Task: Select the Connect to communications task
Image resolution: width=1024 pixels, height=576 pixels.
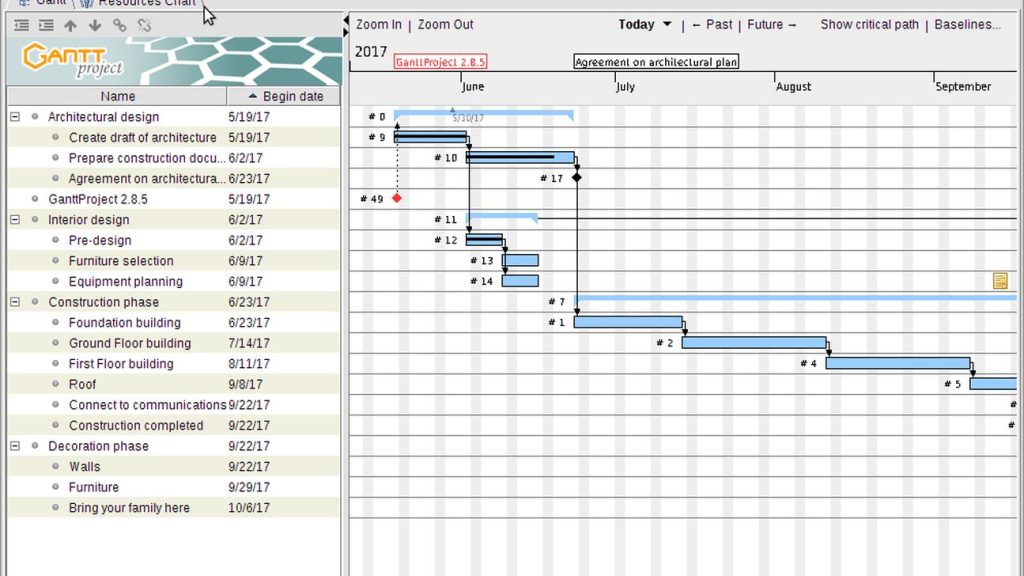Action: pos(148,405)
